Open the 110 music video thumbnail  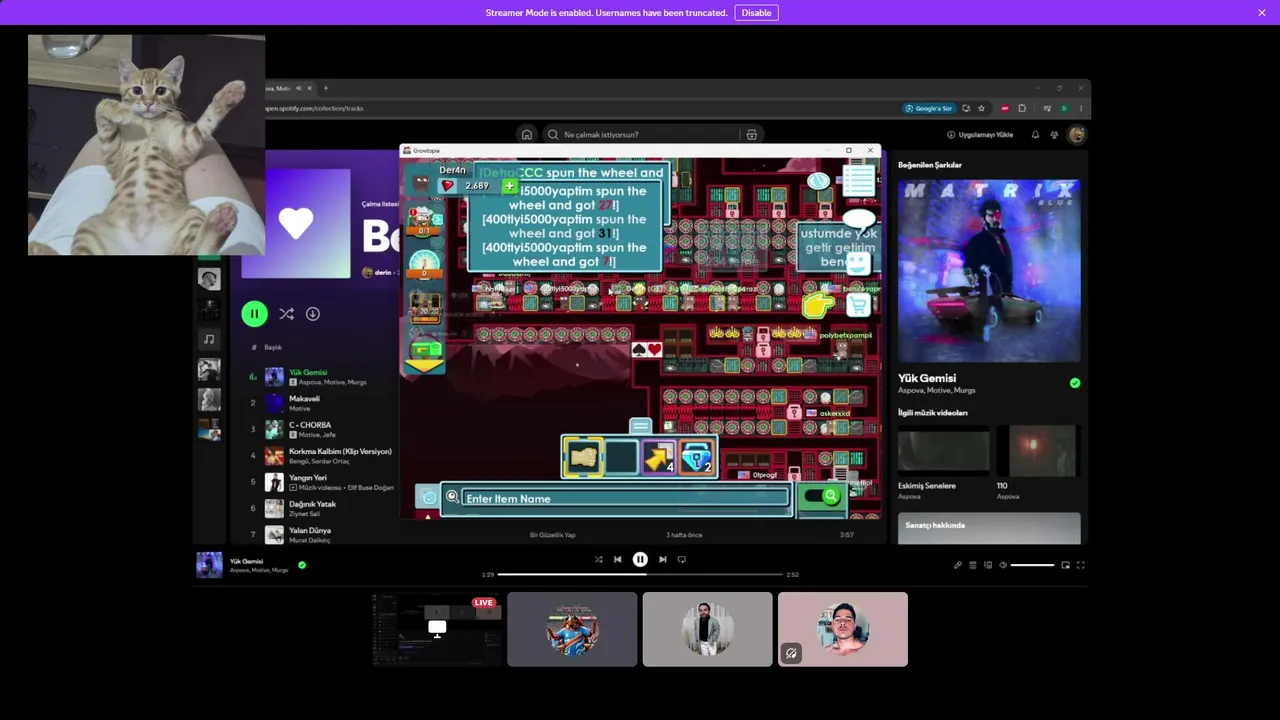tap(1038, 451)
